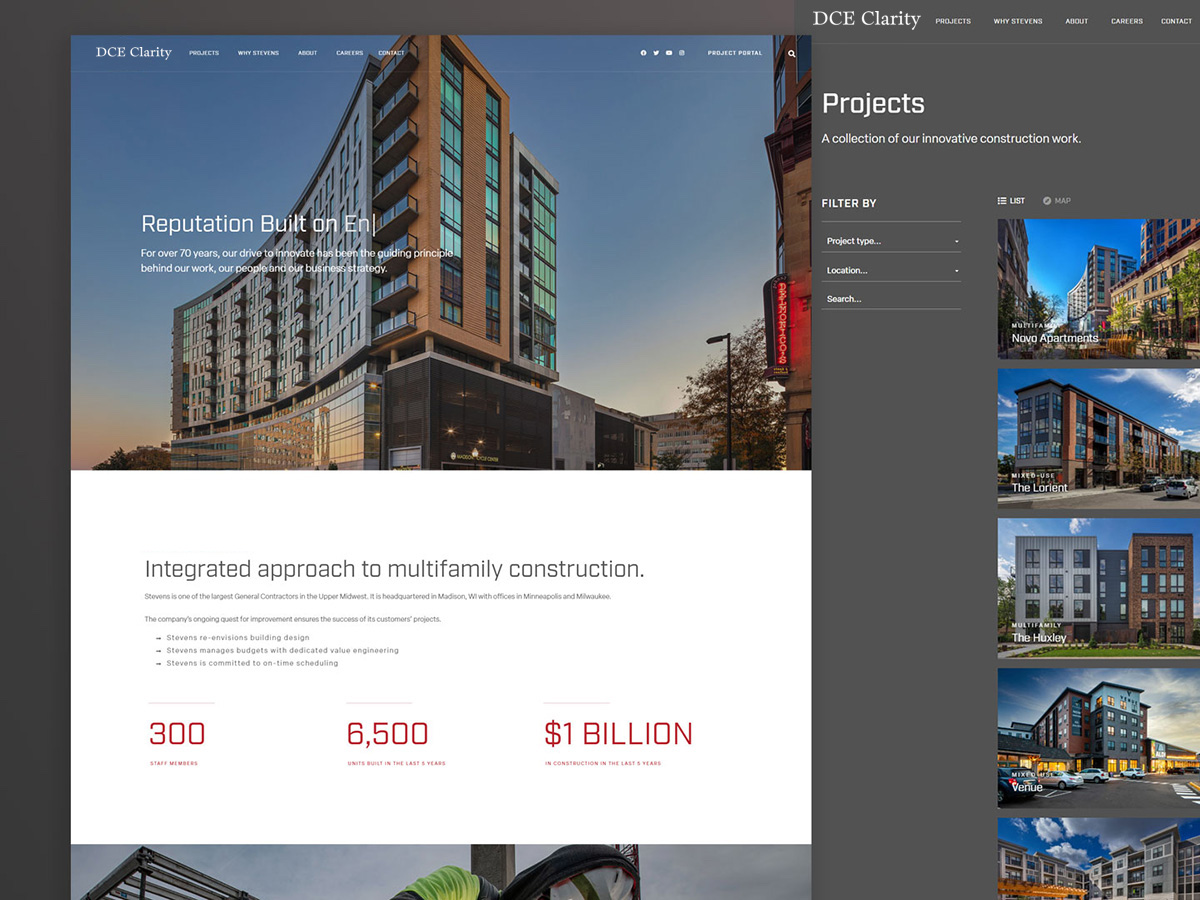Click Project Portal link in homepage header

pyautogui.click(x=735, y=53)
